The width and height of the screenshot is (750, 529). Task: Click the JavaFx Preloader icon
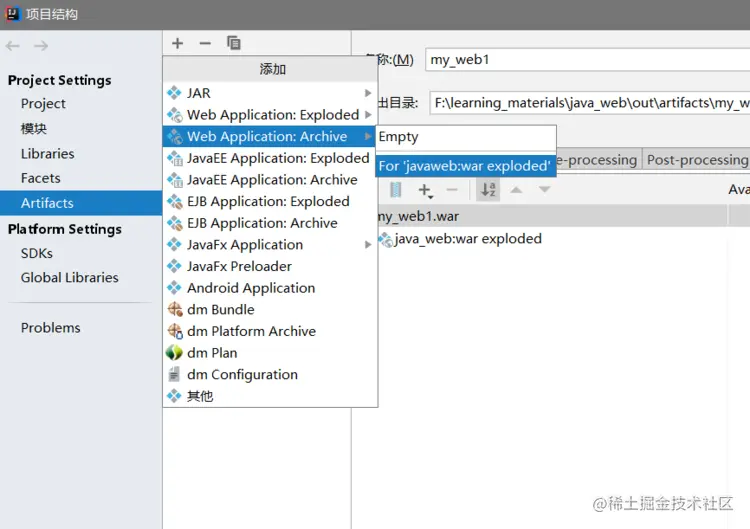click(x=174, y=266)
